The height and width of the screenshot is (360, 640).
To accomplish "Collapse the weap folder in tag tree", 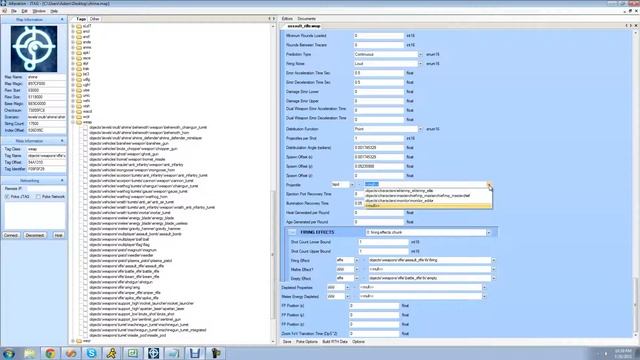I will tap(73, 122).
